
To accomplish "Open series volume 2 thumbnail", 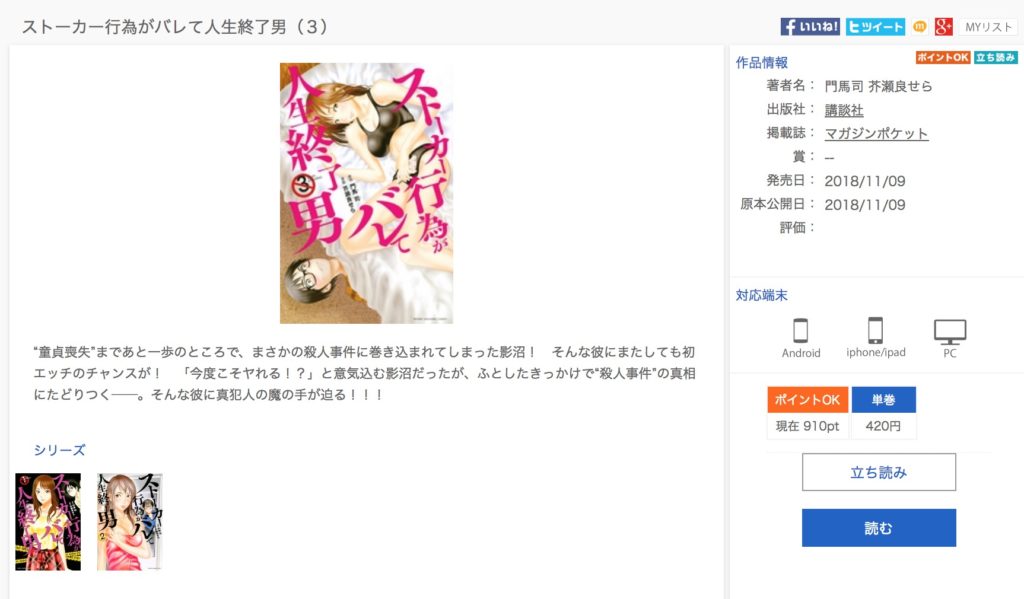I will pos(129,522).
